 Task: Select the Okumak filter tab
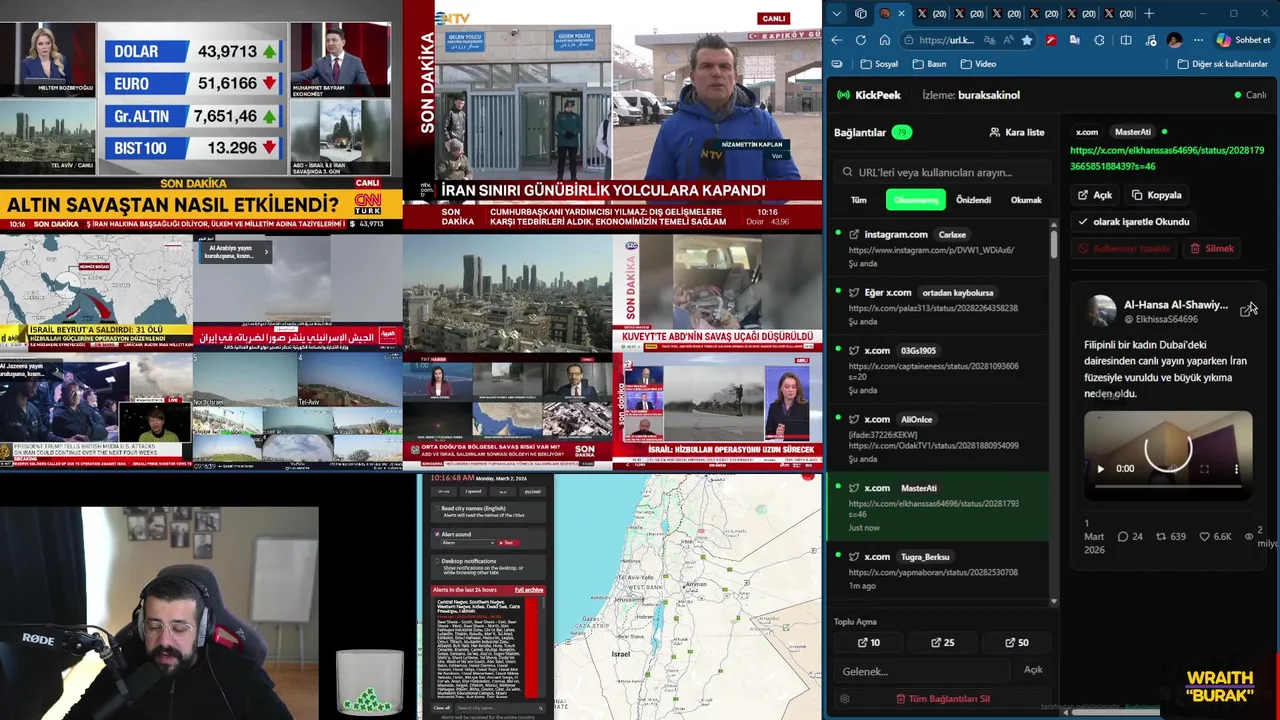tap(1026, 200)
